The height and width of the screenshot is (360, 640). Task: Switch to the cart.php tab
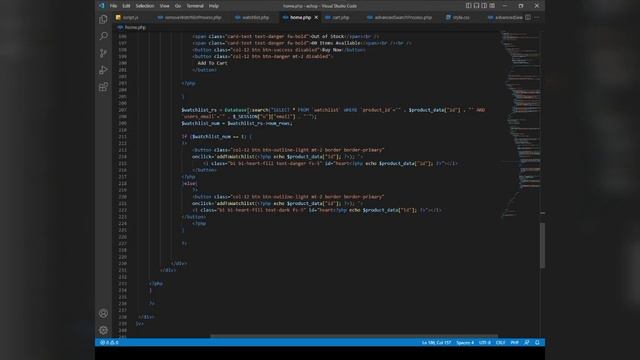pos(340,18)
